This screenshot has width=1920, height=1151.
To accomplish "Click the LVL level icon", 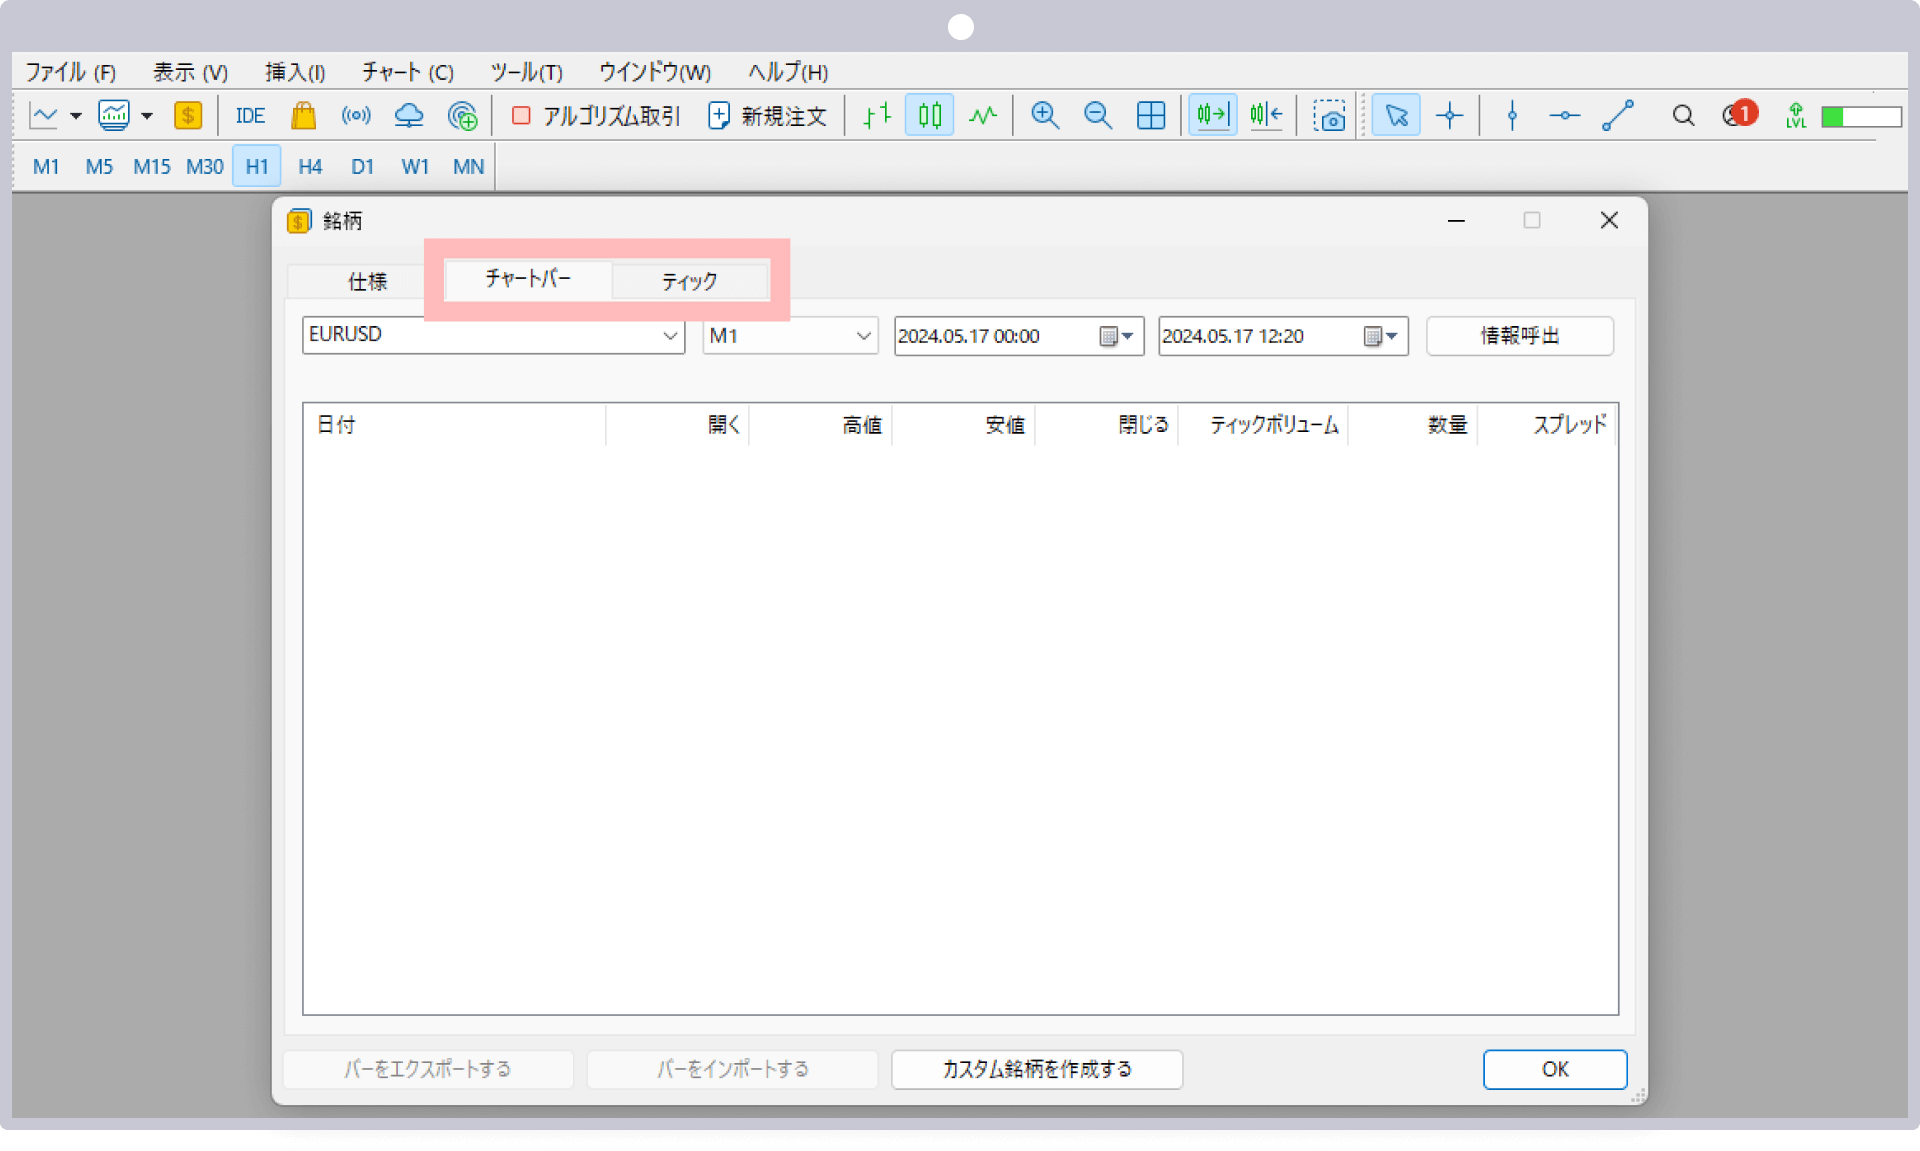I will tap(1796, 116).
